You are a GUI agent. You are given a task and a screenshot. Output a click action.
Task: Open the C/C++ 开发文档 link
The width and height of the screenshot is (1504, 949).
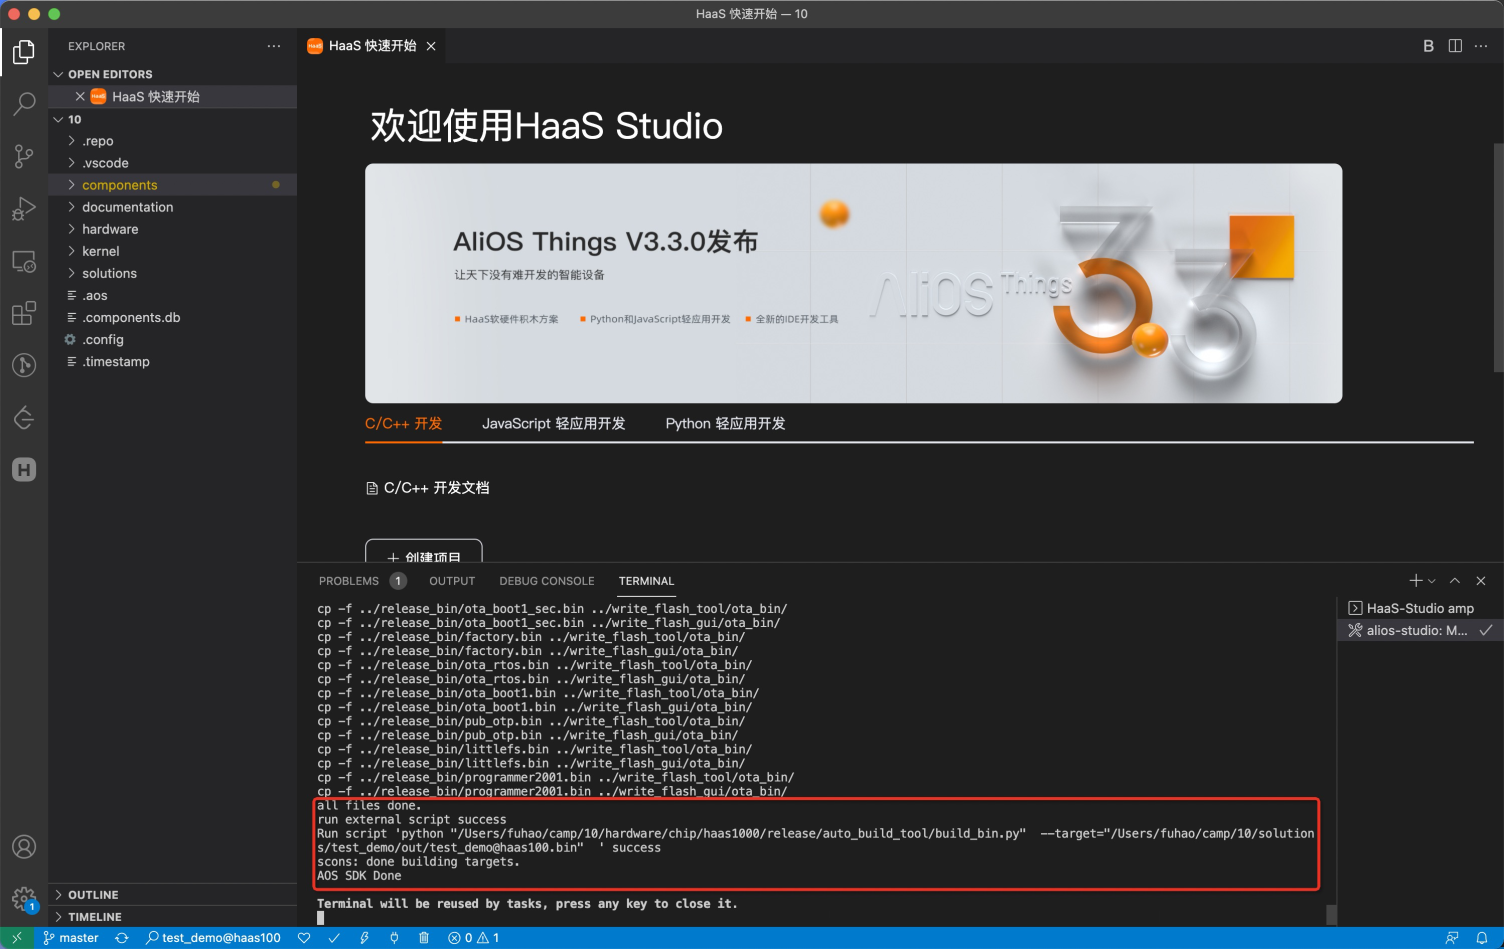pos(428,488)
